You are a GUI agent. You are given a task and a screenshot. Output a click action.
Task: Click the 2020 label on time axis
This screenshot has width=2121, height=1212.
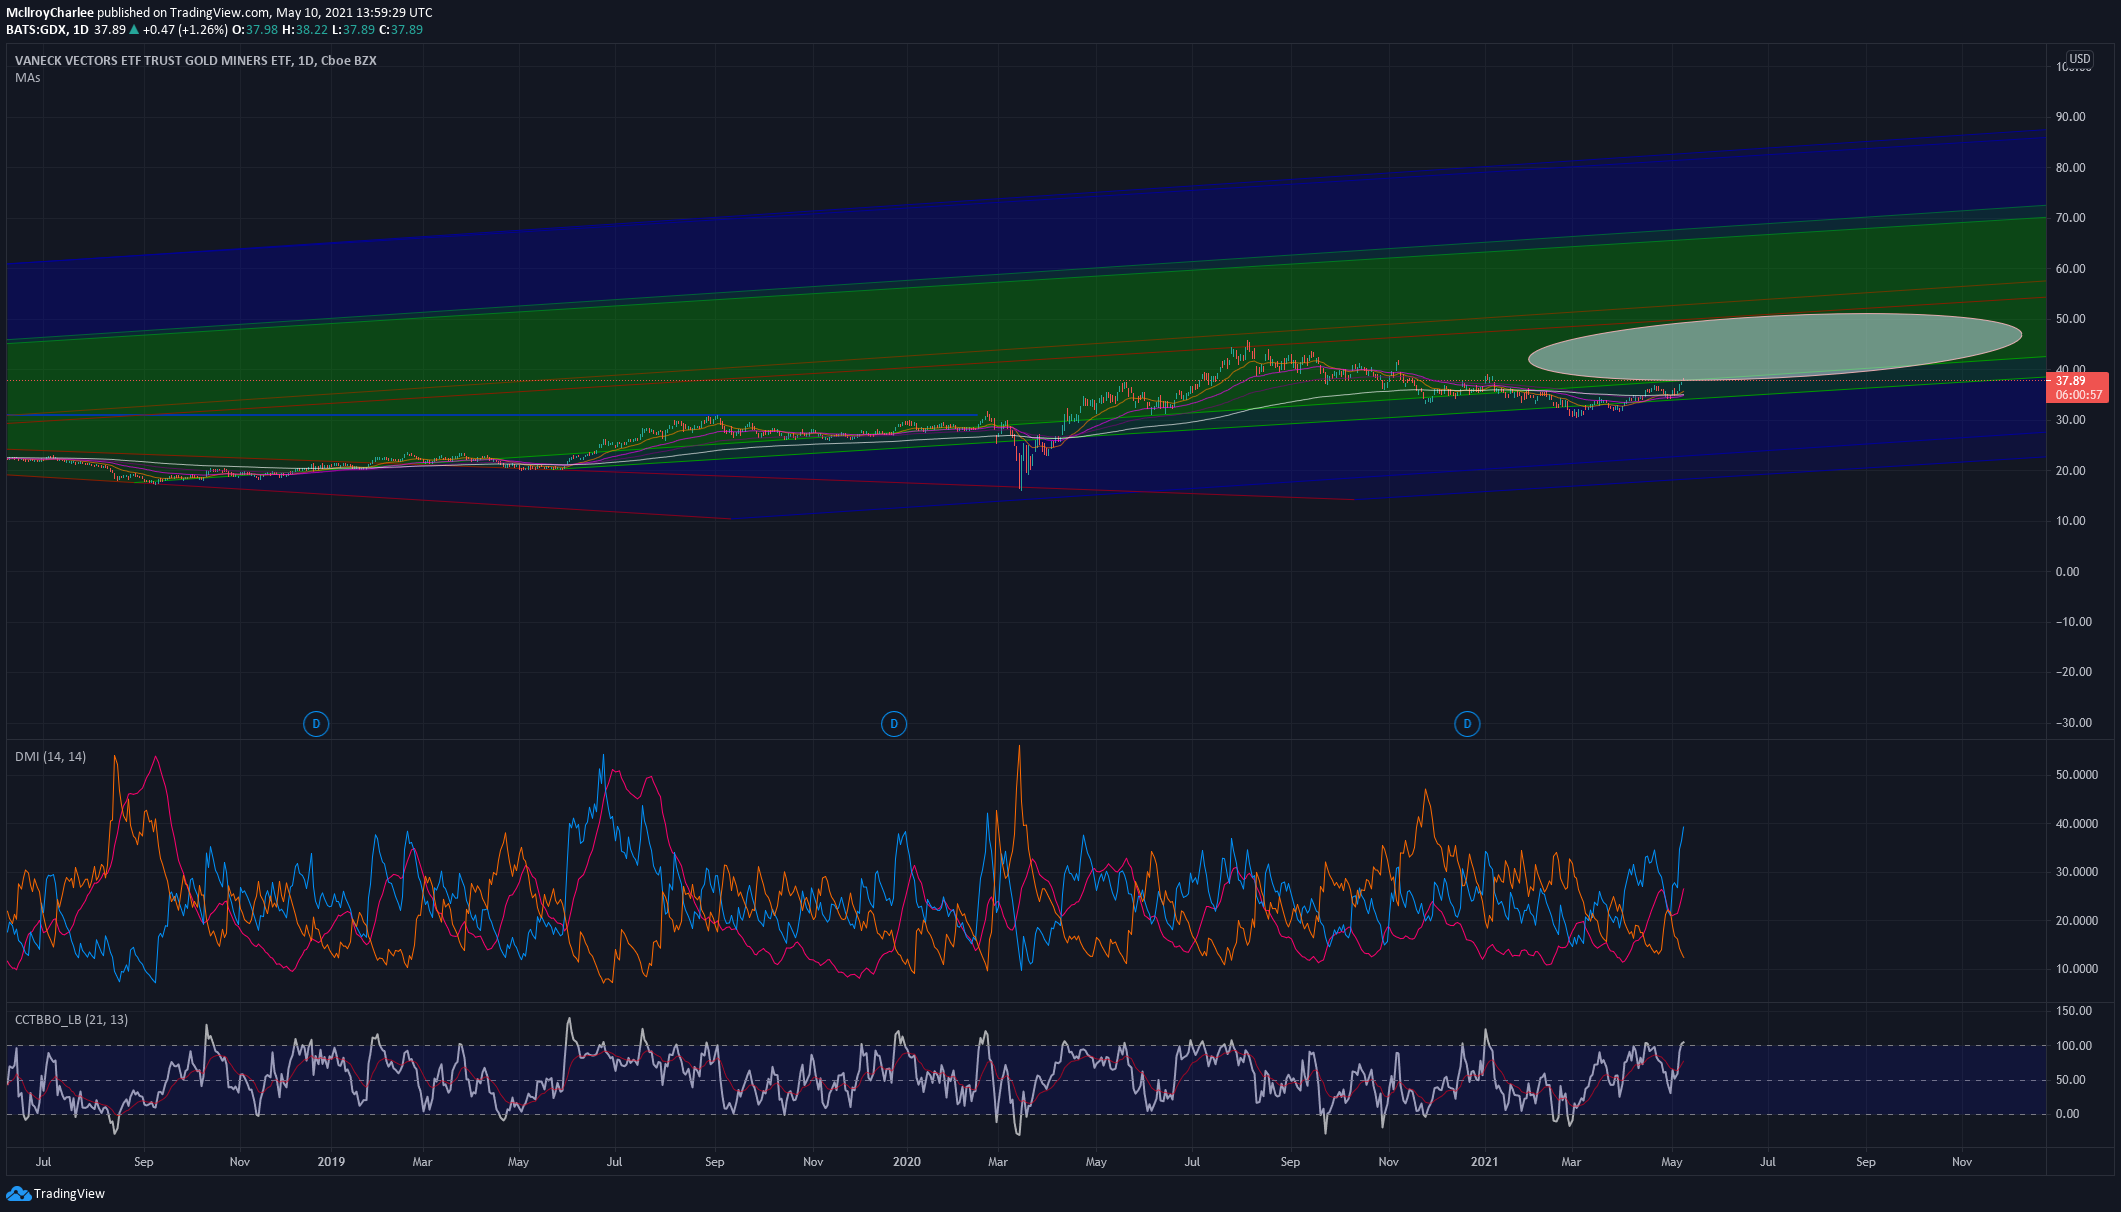point(907,1162)
